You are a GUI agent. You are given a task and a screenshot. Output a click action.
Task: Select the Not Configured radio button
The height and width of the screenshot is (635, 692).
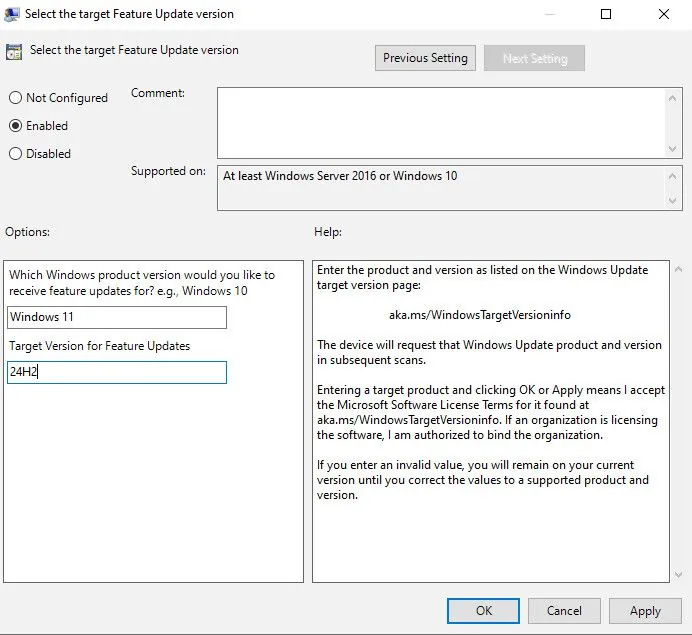coord(15,98)
